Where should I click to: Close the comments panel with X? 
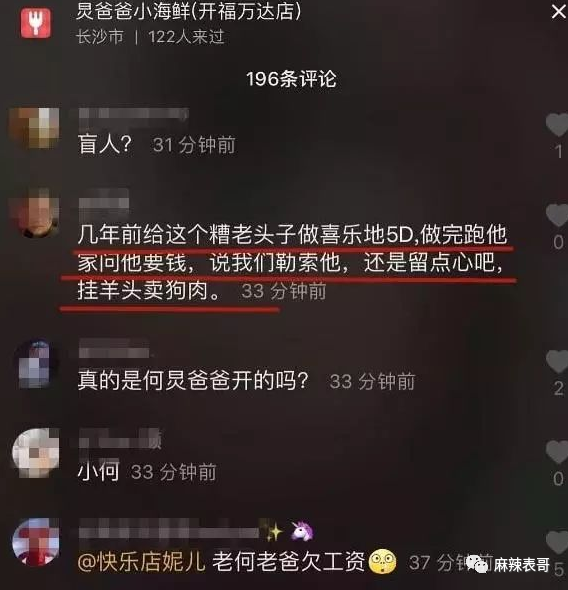tap(559, 12)
